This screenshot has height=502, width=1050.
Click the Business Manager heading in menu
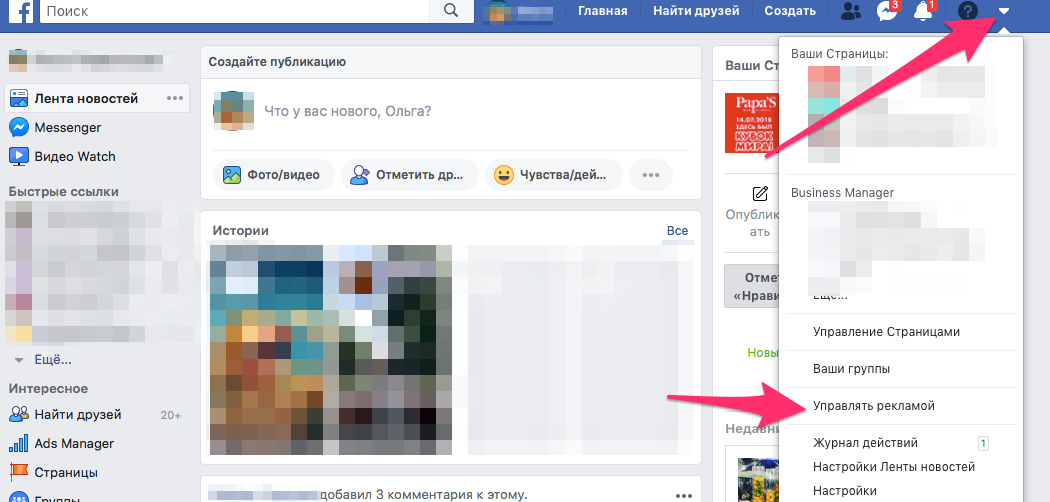pos(842,192)
